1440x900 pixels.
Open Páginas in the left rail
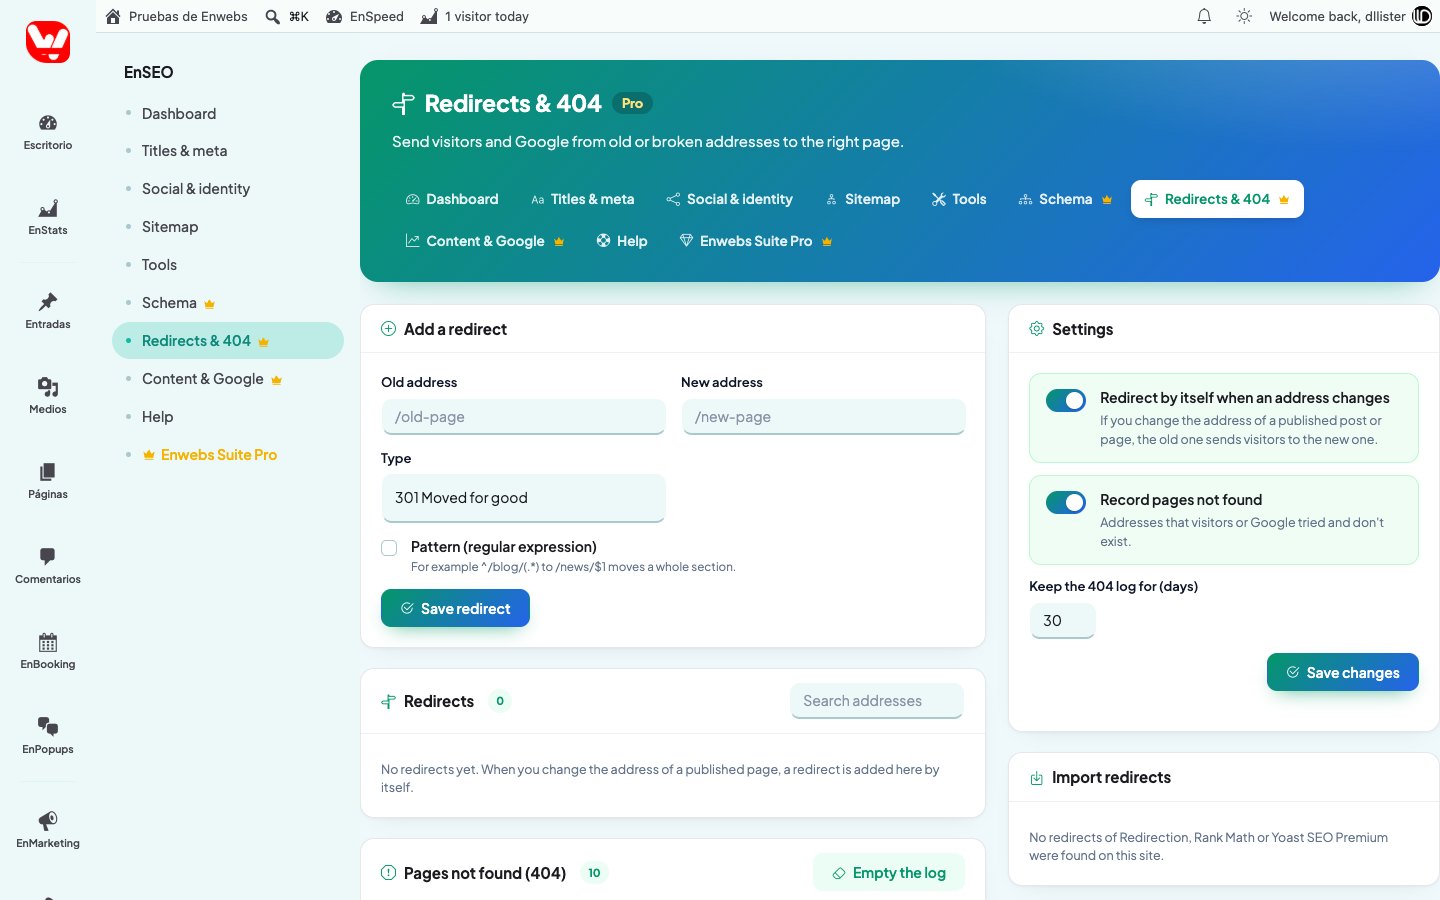pos(48,481)
